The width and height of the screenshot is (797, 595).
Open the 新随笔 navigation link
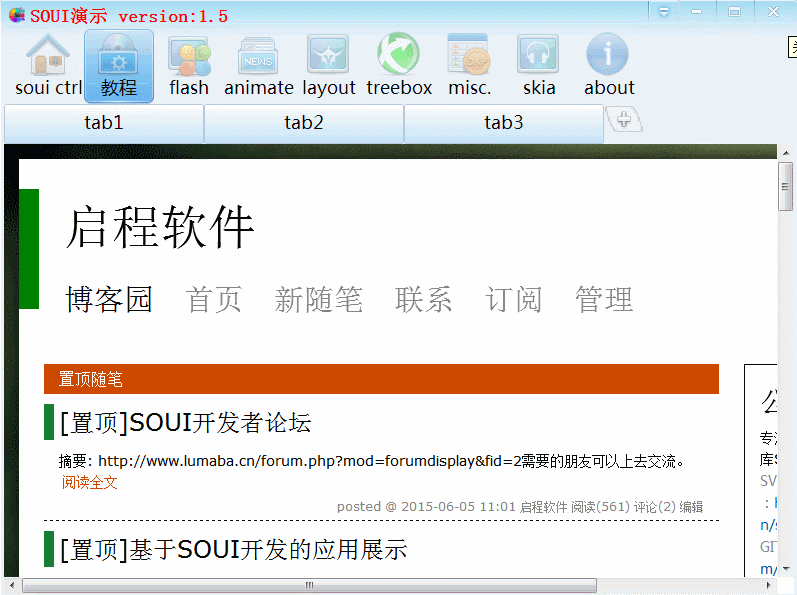[x=319, y=299]
